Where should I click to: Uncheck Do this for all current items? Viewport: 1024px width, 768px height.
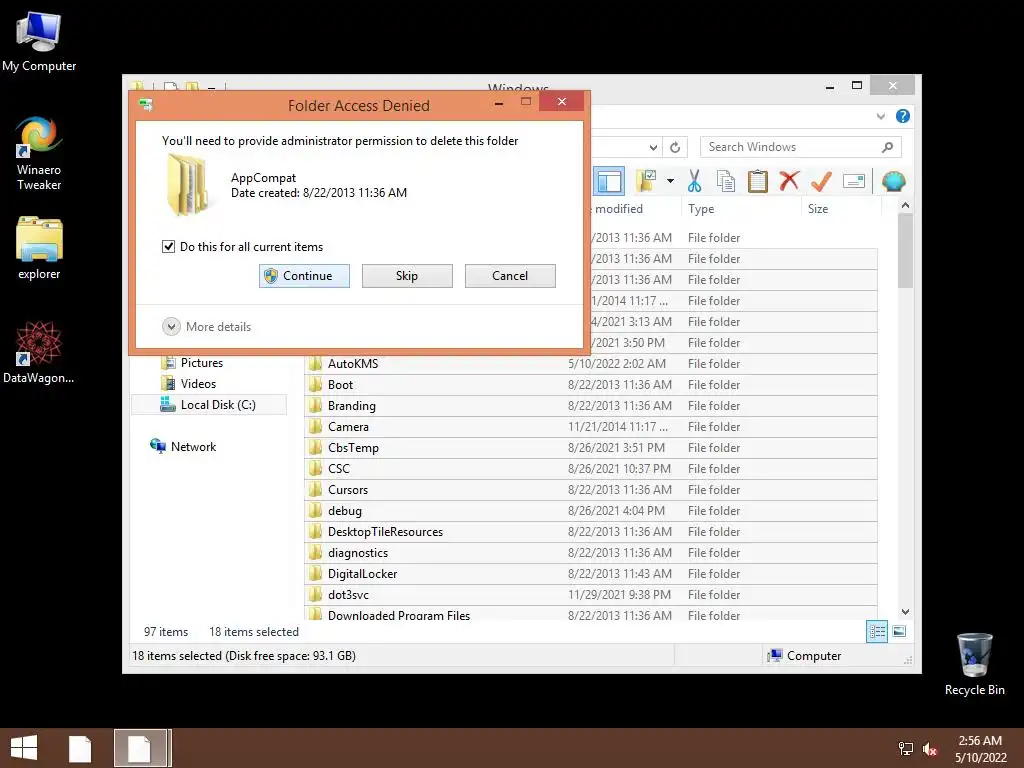tap(168, 246)
